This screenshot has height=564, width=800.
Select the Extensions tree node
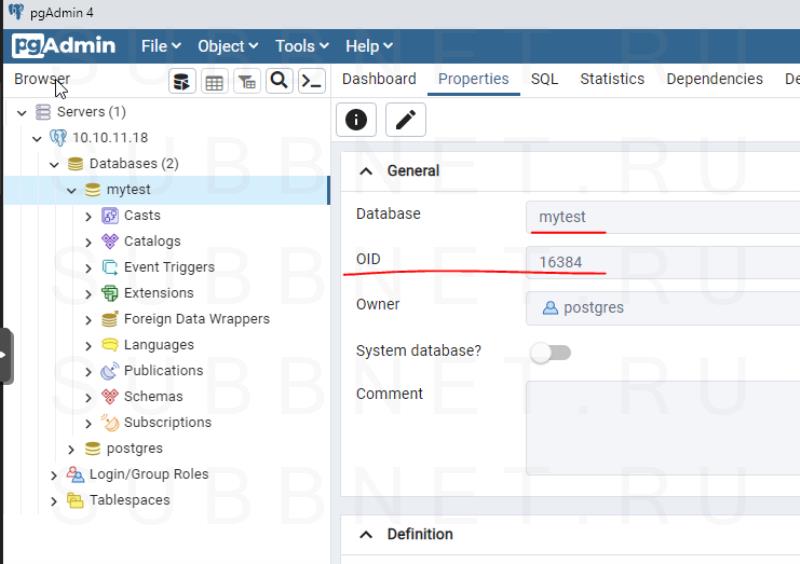pos(158,293)
